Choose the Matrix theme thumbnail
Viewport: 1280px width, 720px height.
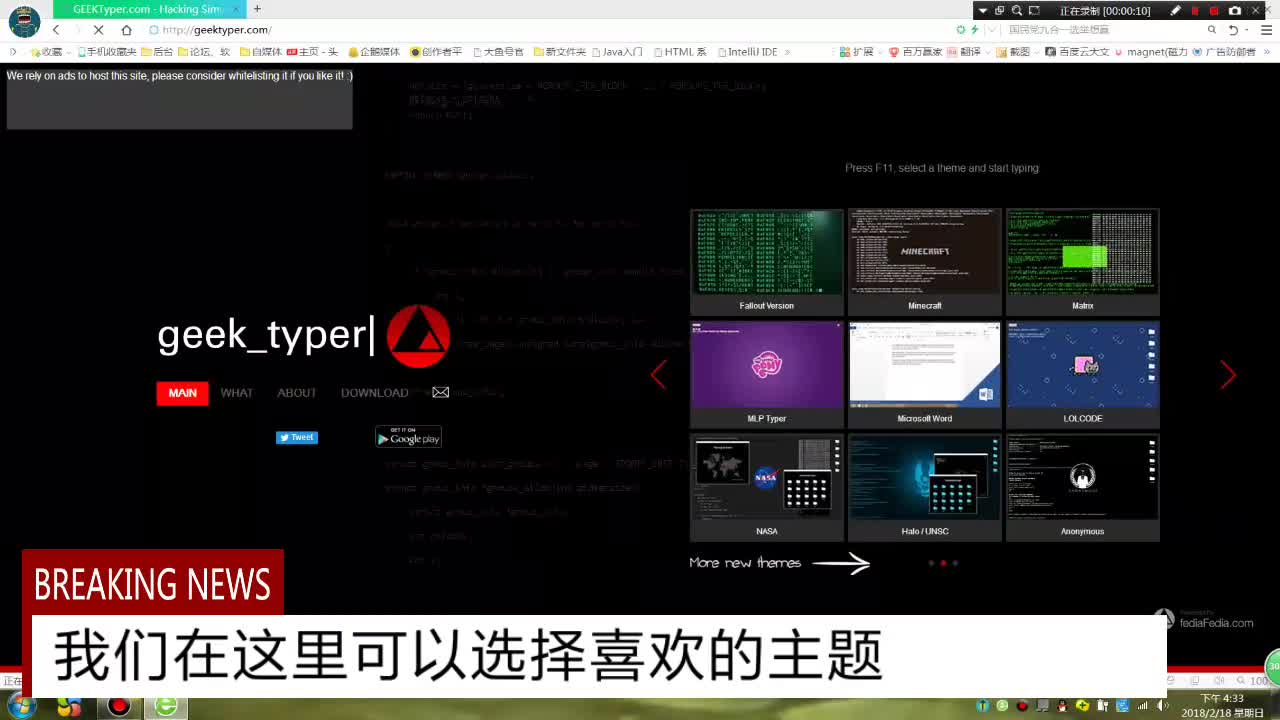click(1083, 262)
